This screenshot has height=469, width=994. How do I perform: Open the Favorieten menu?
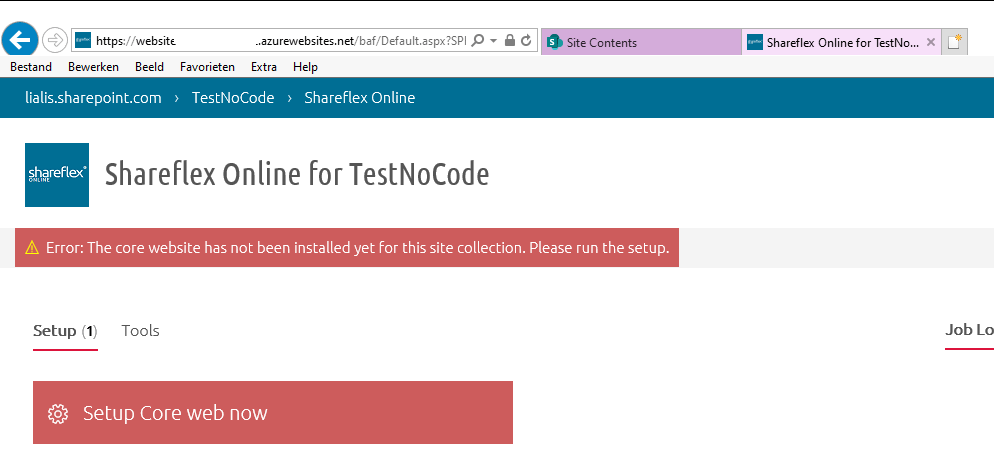pyautogui.click(x=207, y=67)
